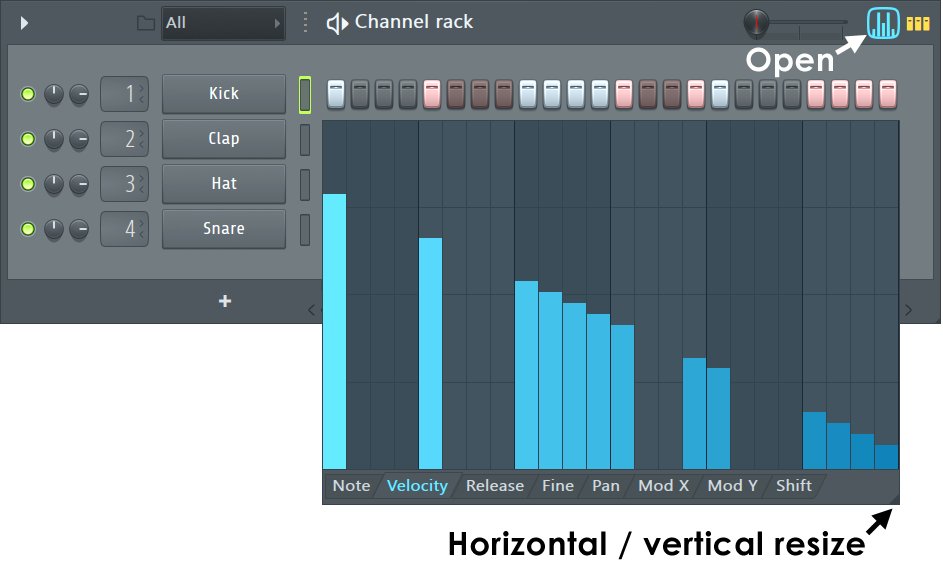Switch to the Pan tab
Viewport: 943px width, 570px height.
pyautogui.click(x=606, y=486)
